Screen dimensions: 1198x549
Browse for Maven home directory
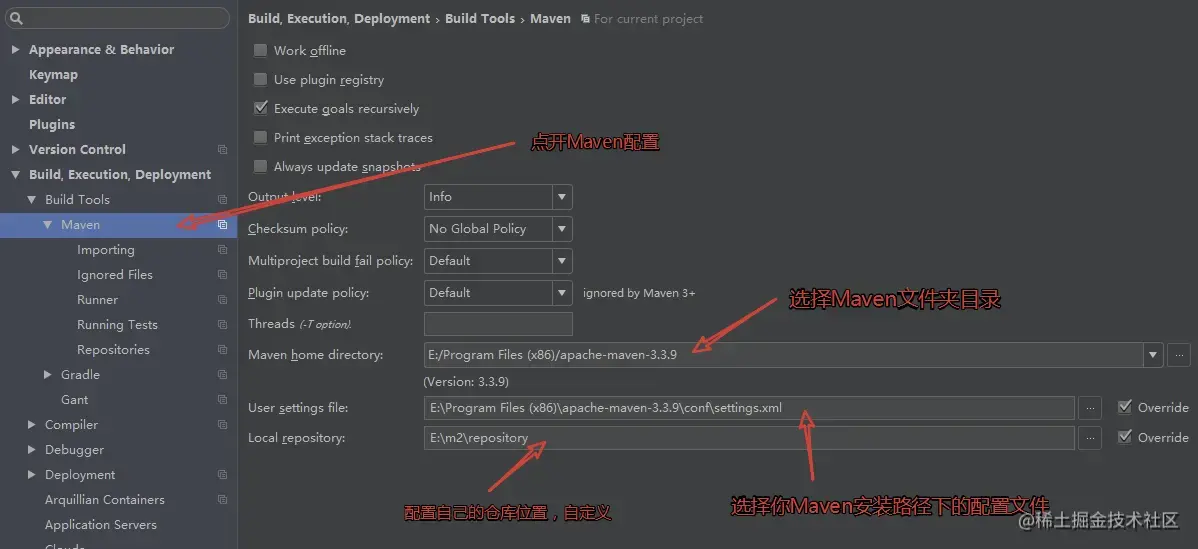coord(1179,355)
